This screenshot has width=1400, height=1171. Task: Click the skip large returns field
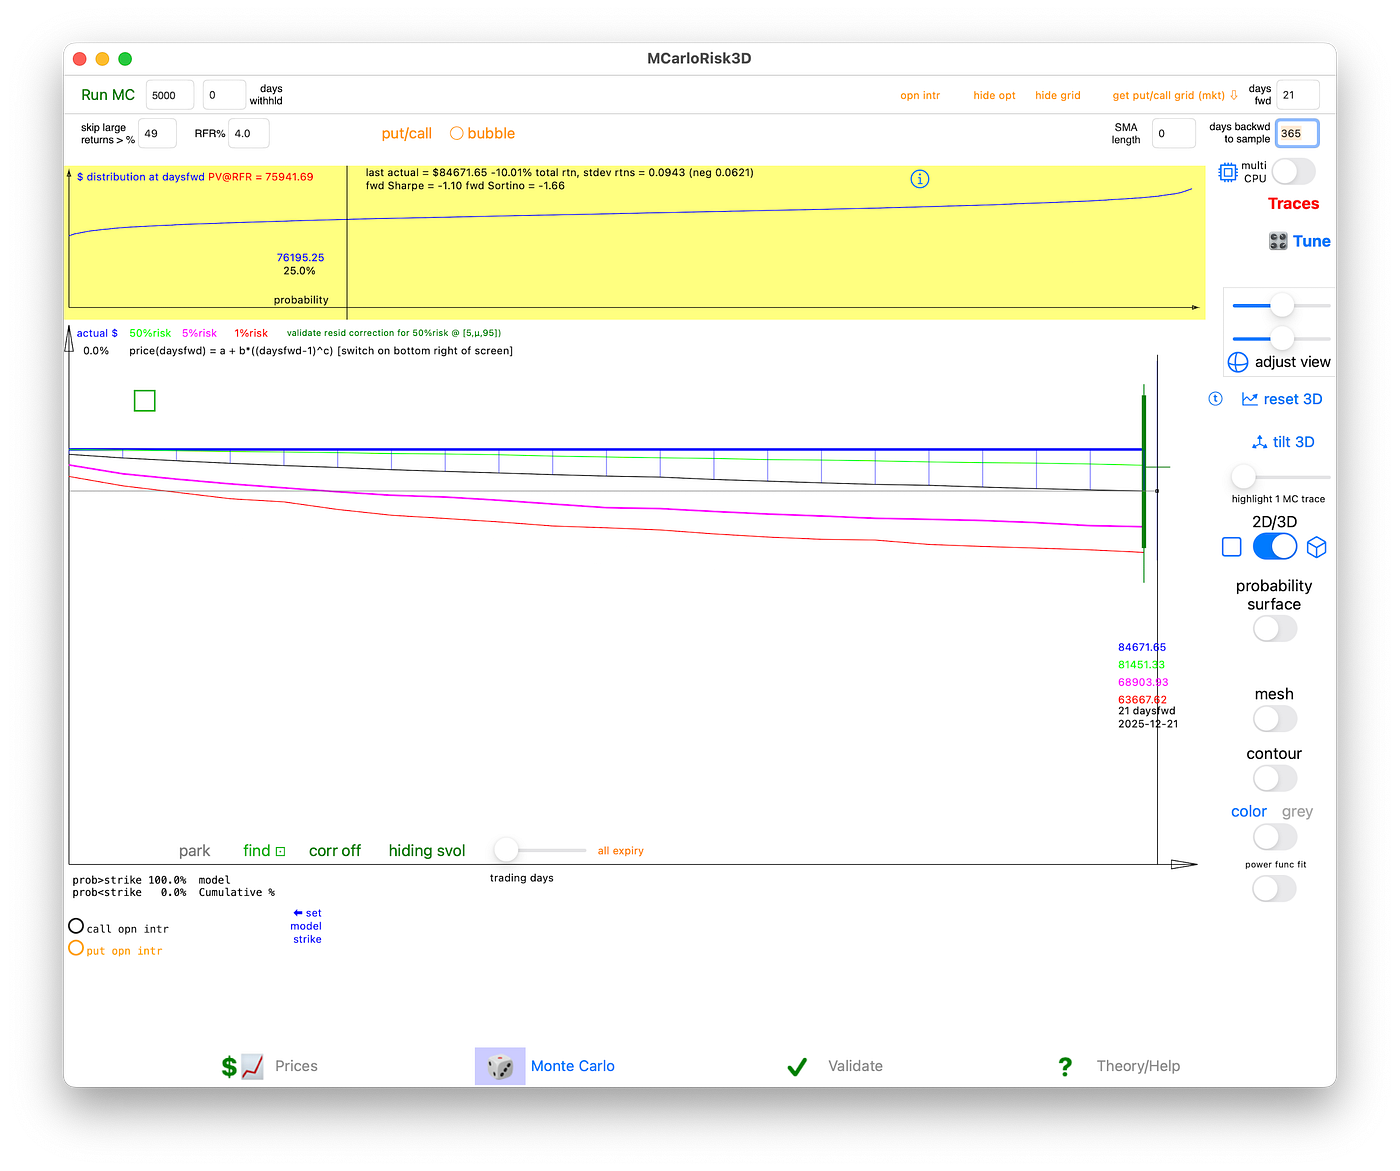[x=157, y=133]
